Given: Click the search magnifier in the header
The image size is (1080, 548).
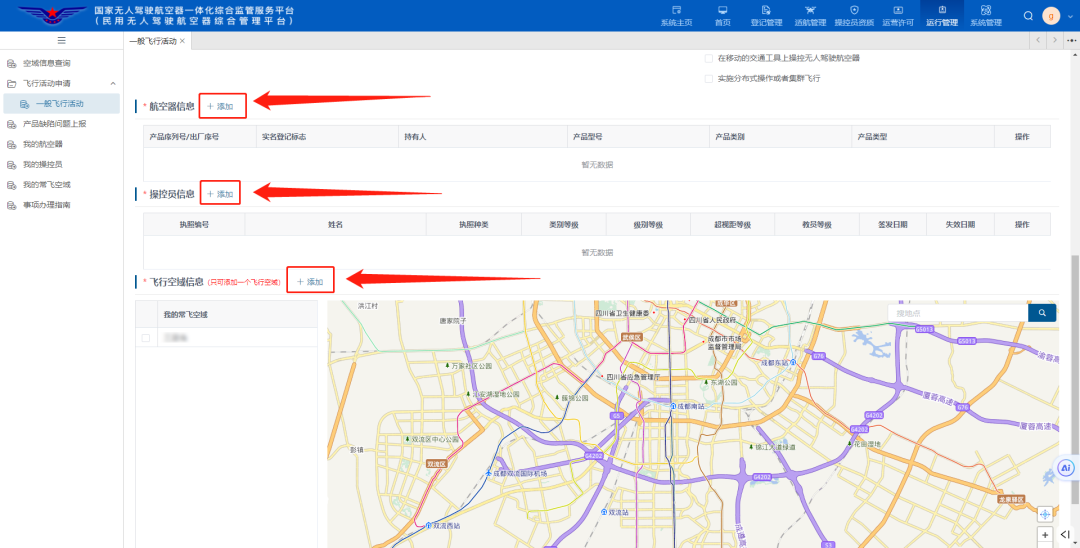Looking at the screenshot, I should (1028, 15).
